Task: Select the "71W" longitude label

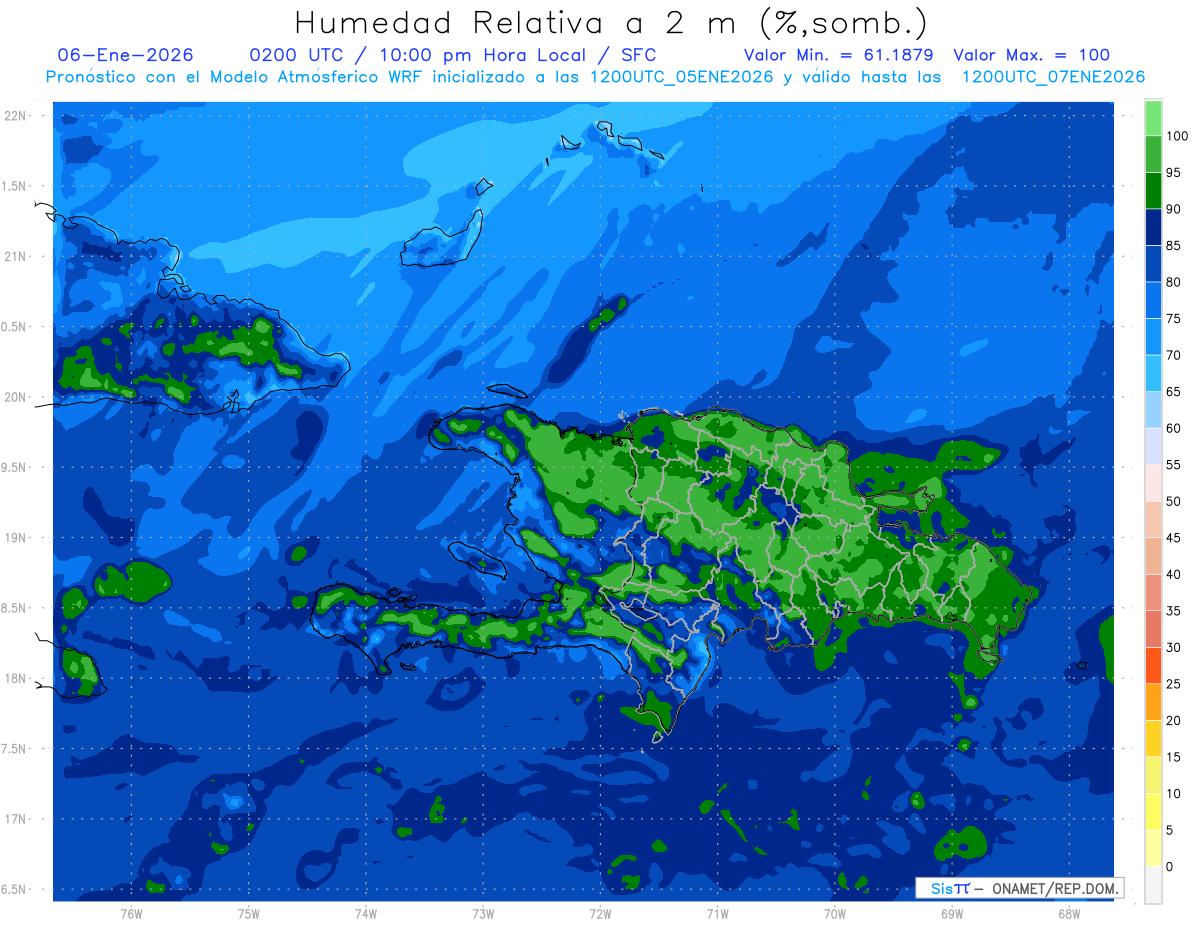Action: coord(717,913)
